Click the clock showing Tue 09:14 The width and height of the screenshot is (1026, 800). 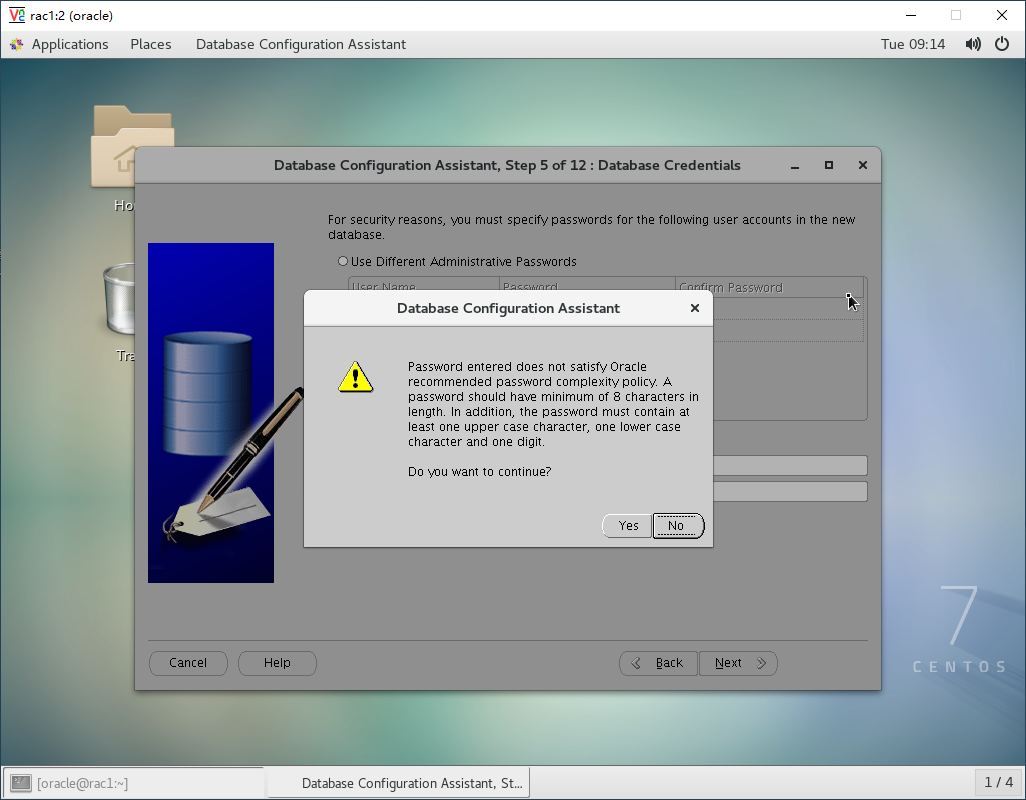click(x=913, y=44)
